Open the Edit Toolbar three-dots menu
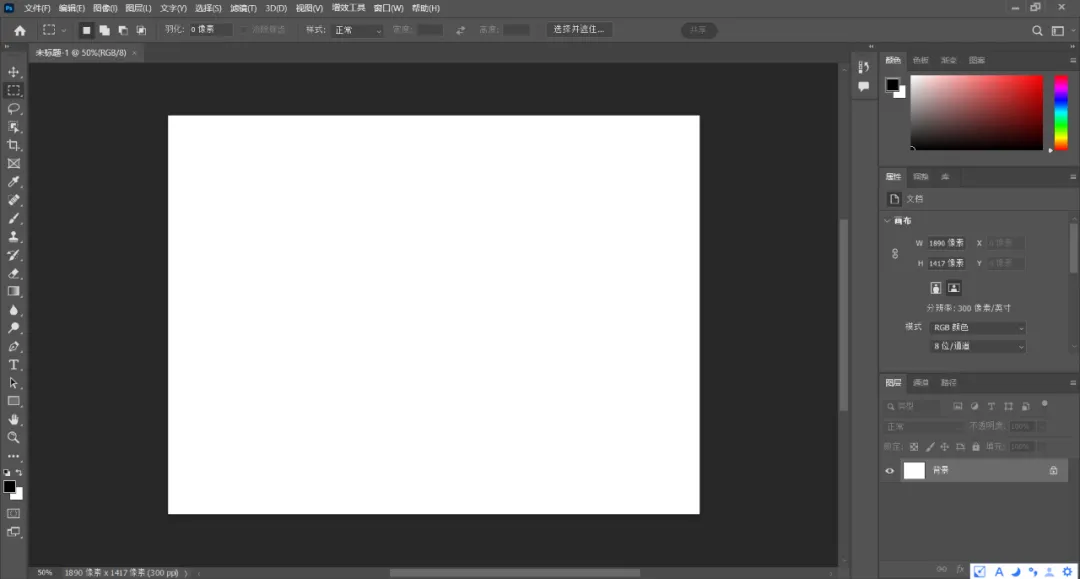 (x=13, y=456)
